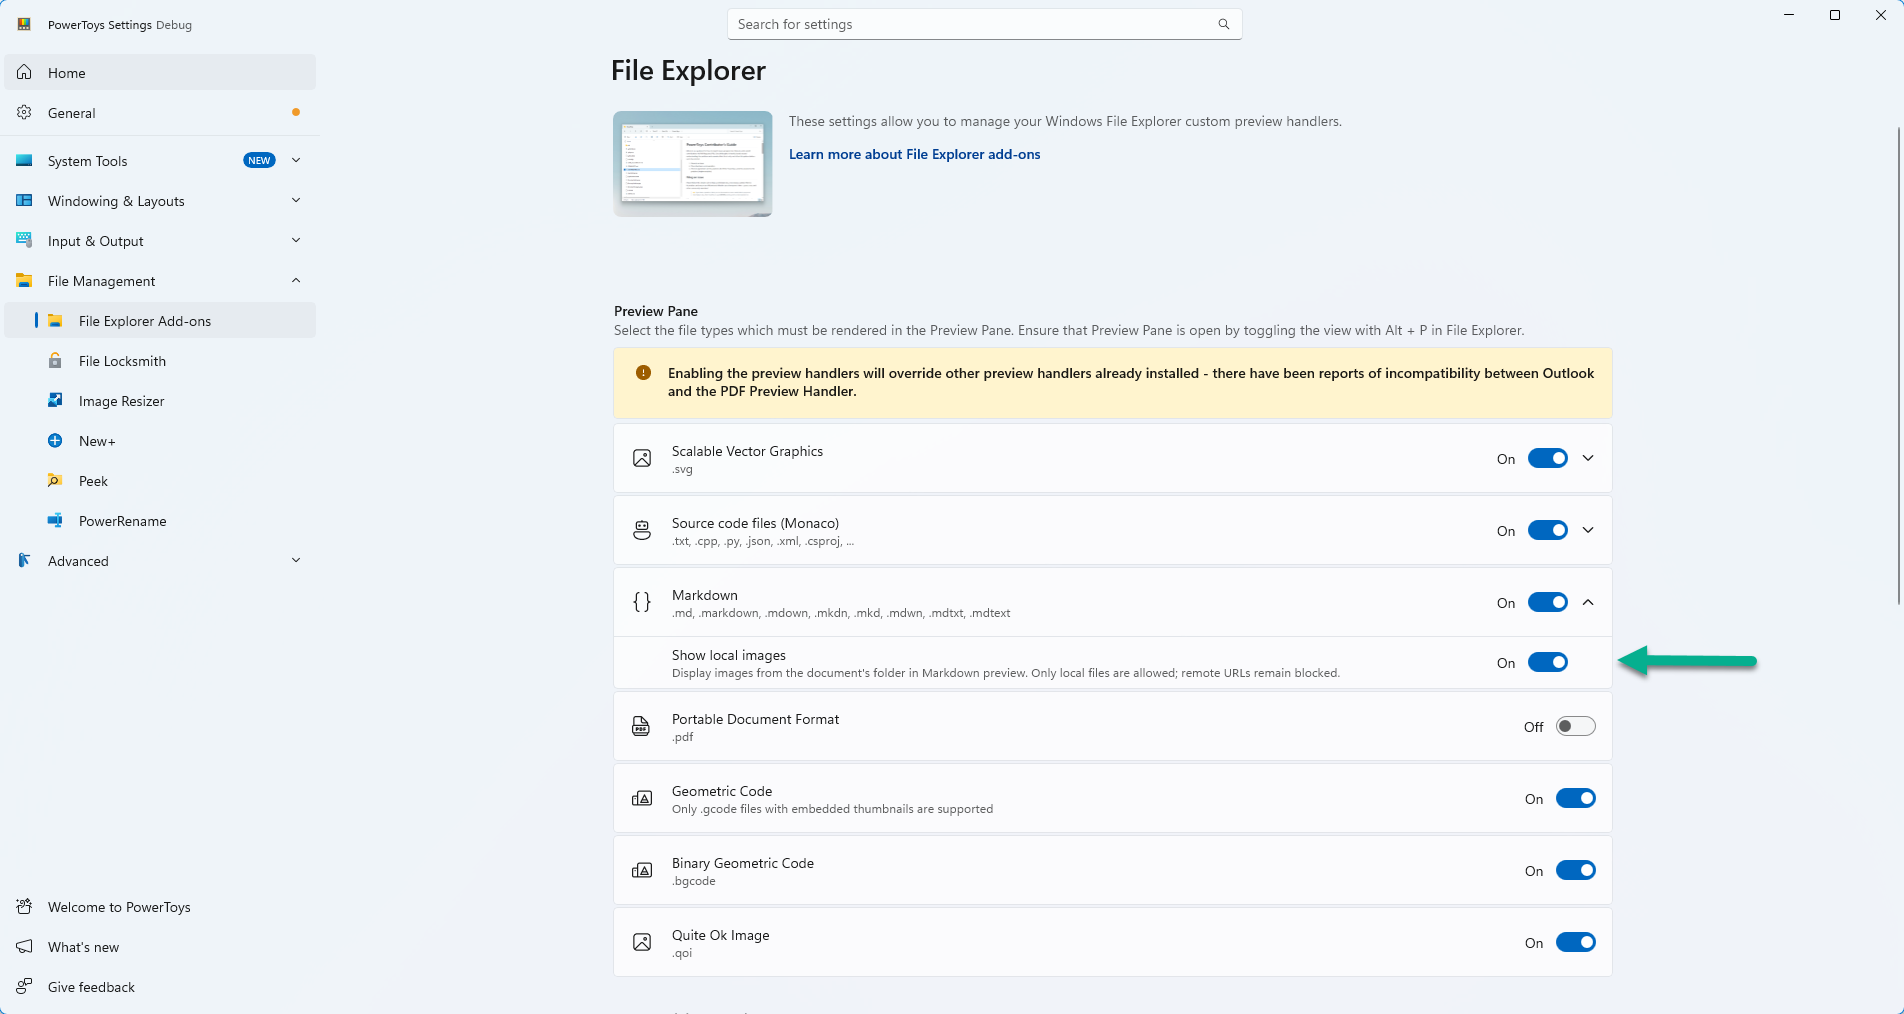The image size is (1904, 1014).
Task: Expand Scalable Vector Graphics options chevron
Action: click(x=1588, y=459)
